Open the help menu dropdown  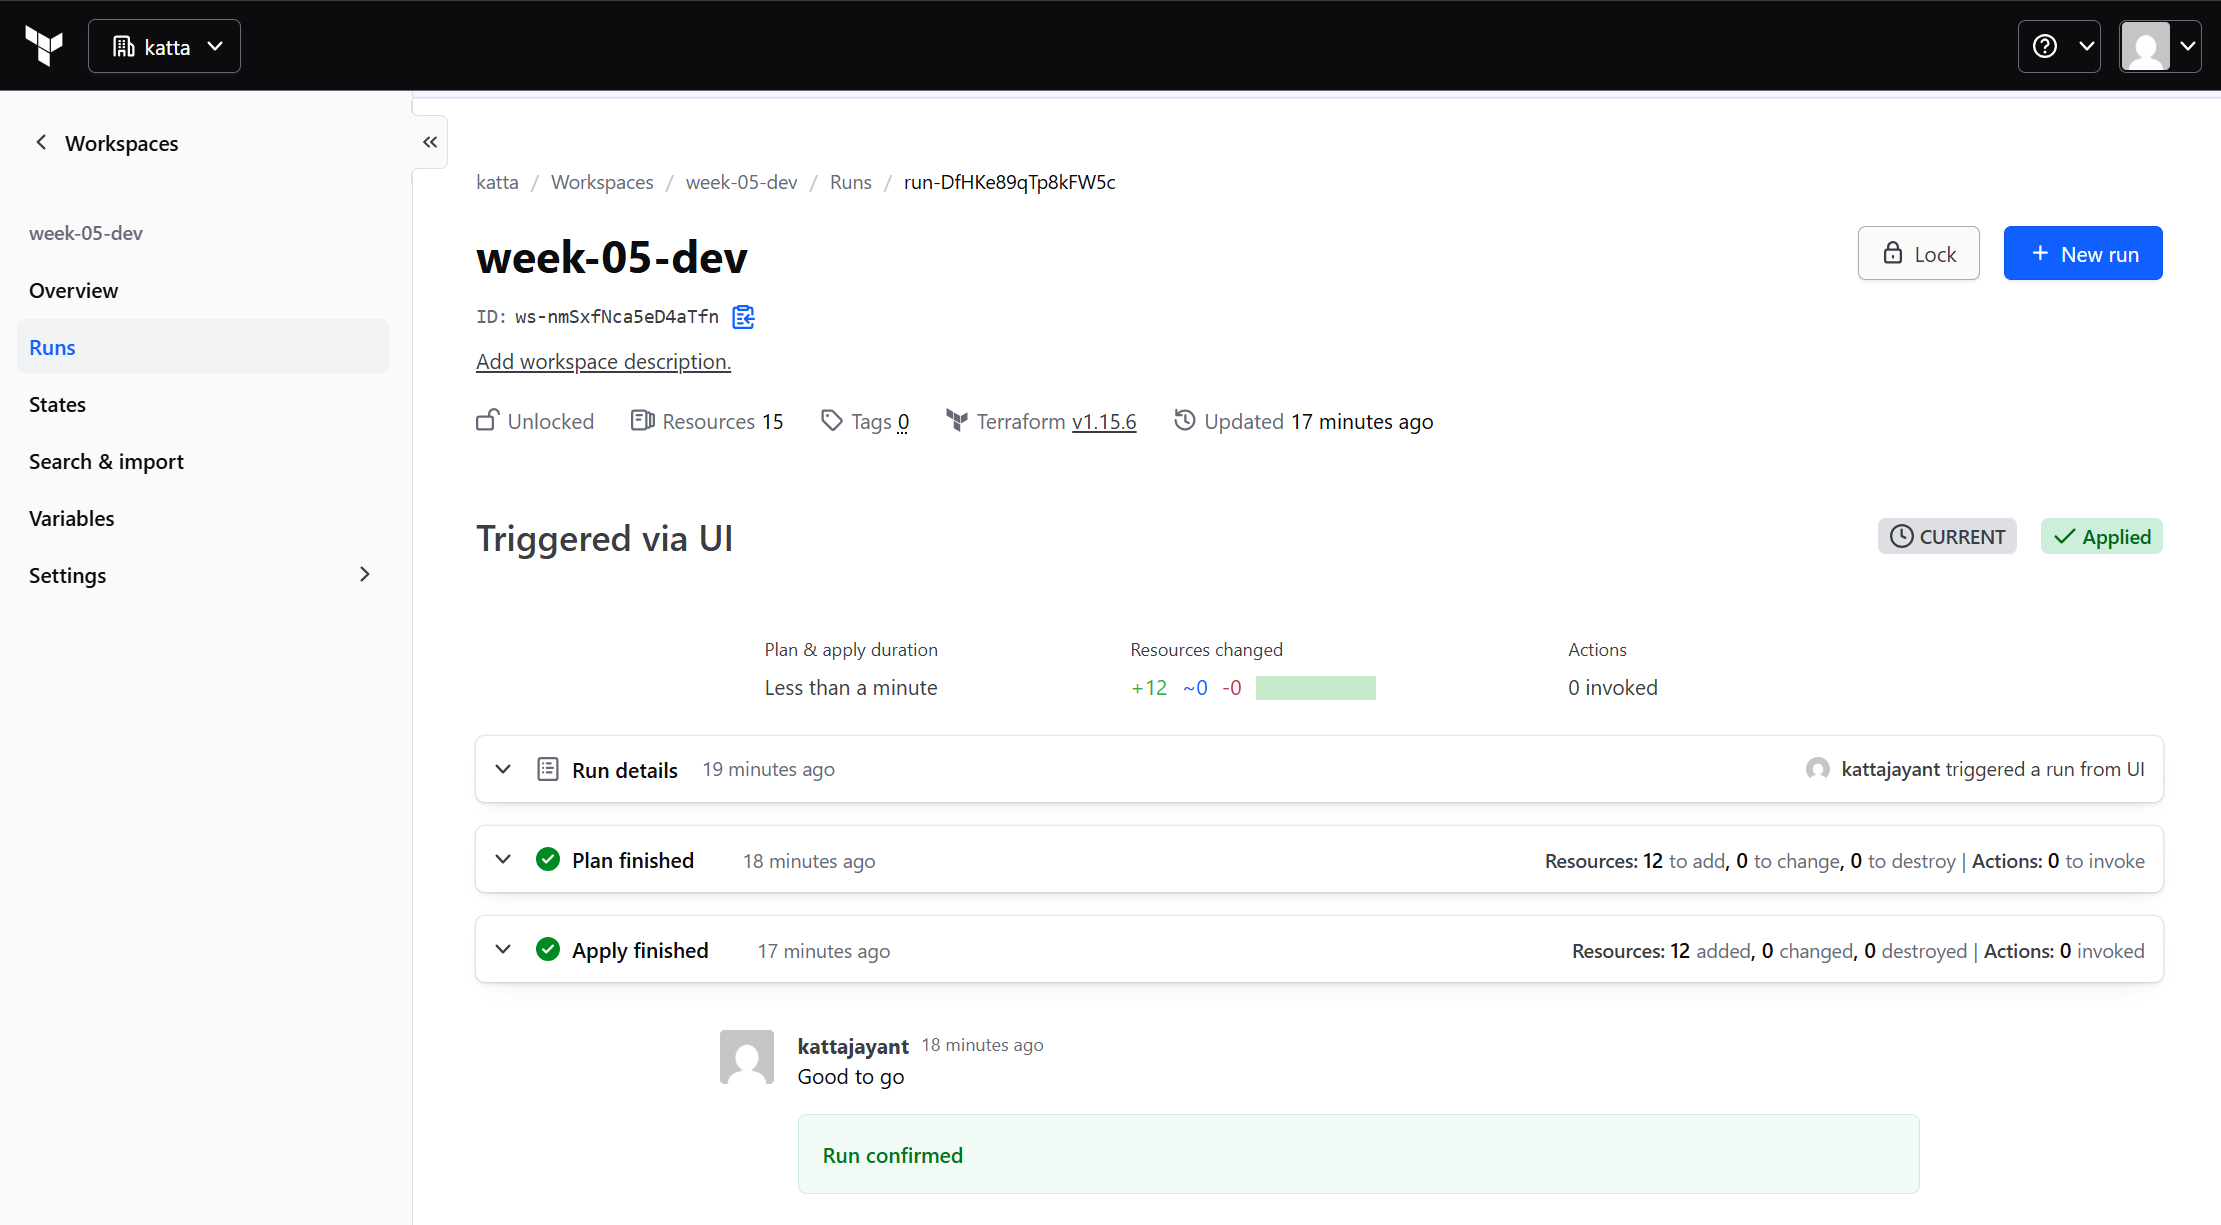[2059, 46]
